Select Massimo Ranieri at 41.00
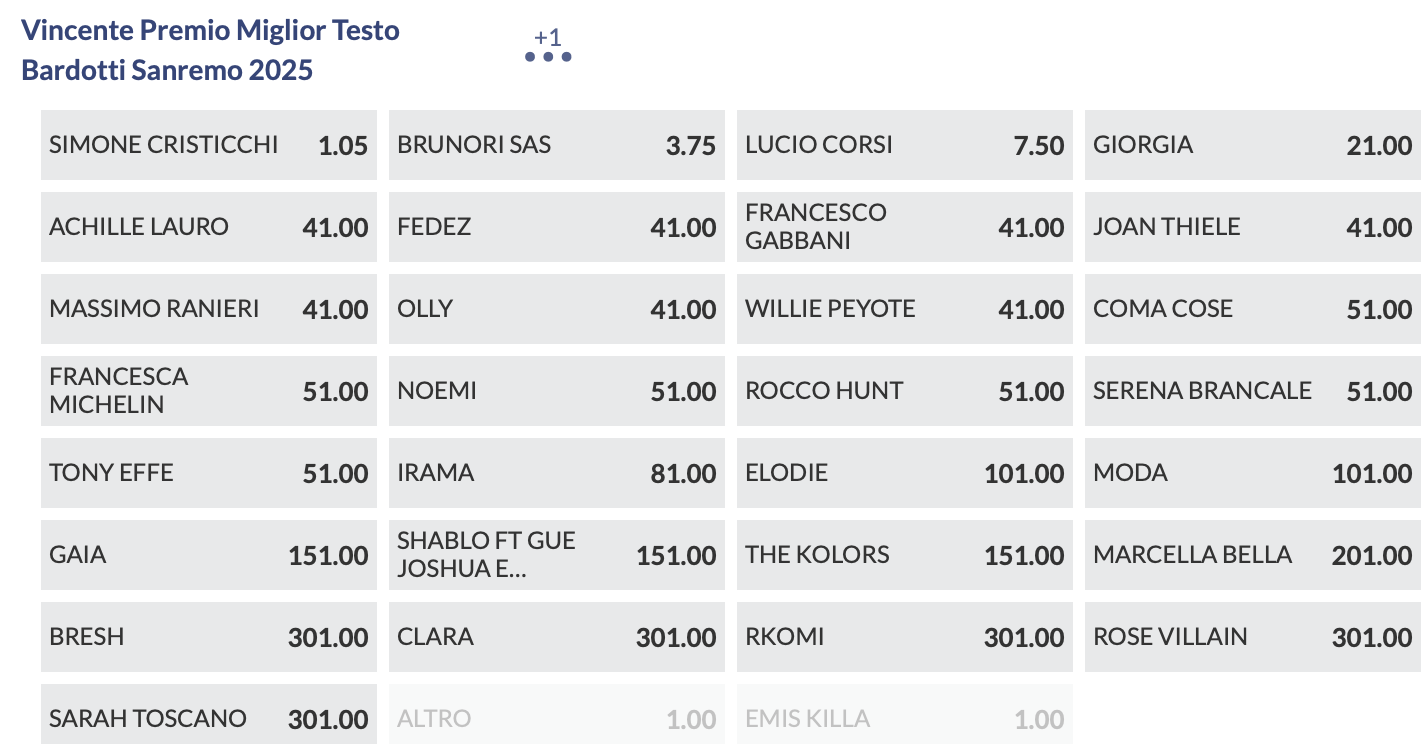 point(208,309)
